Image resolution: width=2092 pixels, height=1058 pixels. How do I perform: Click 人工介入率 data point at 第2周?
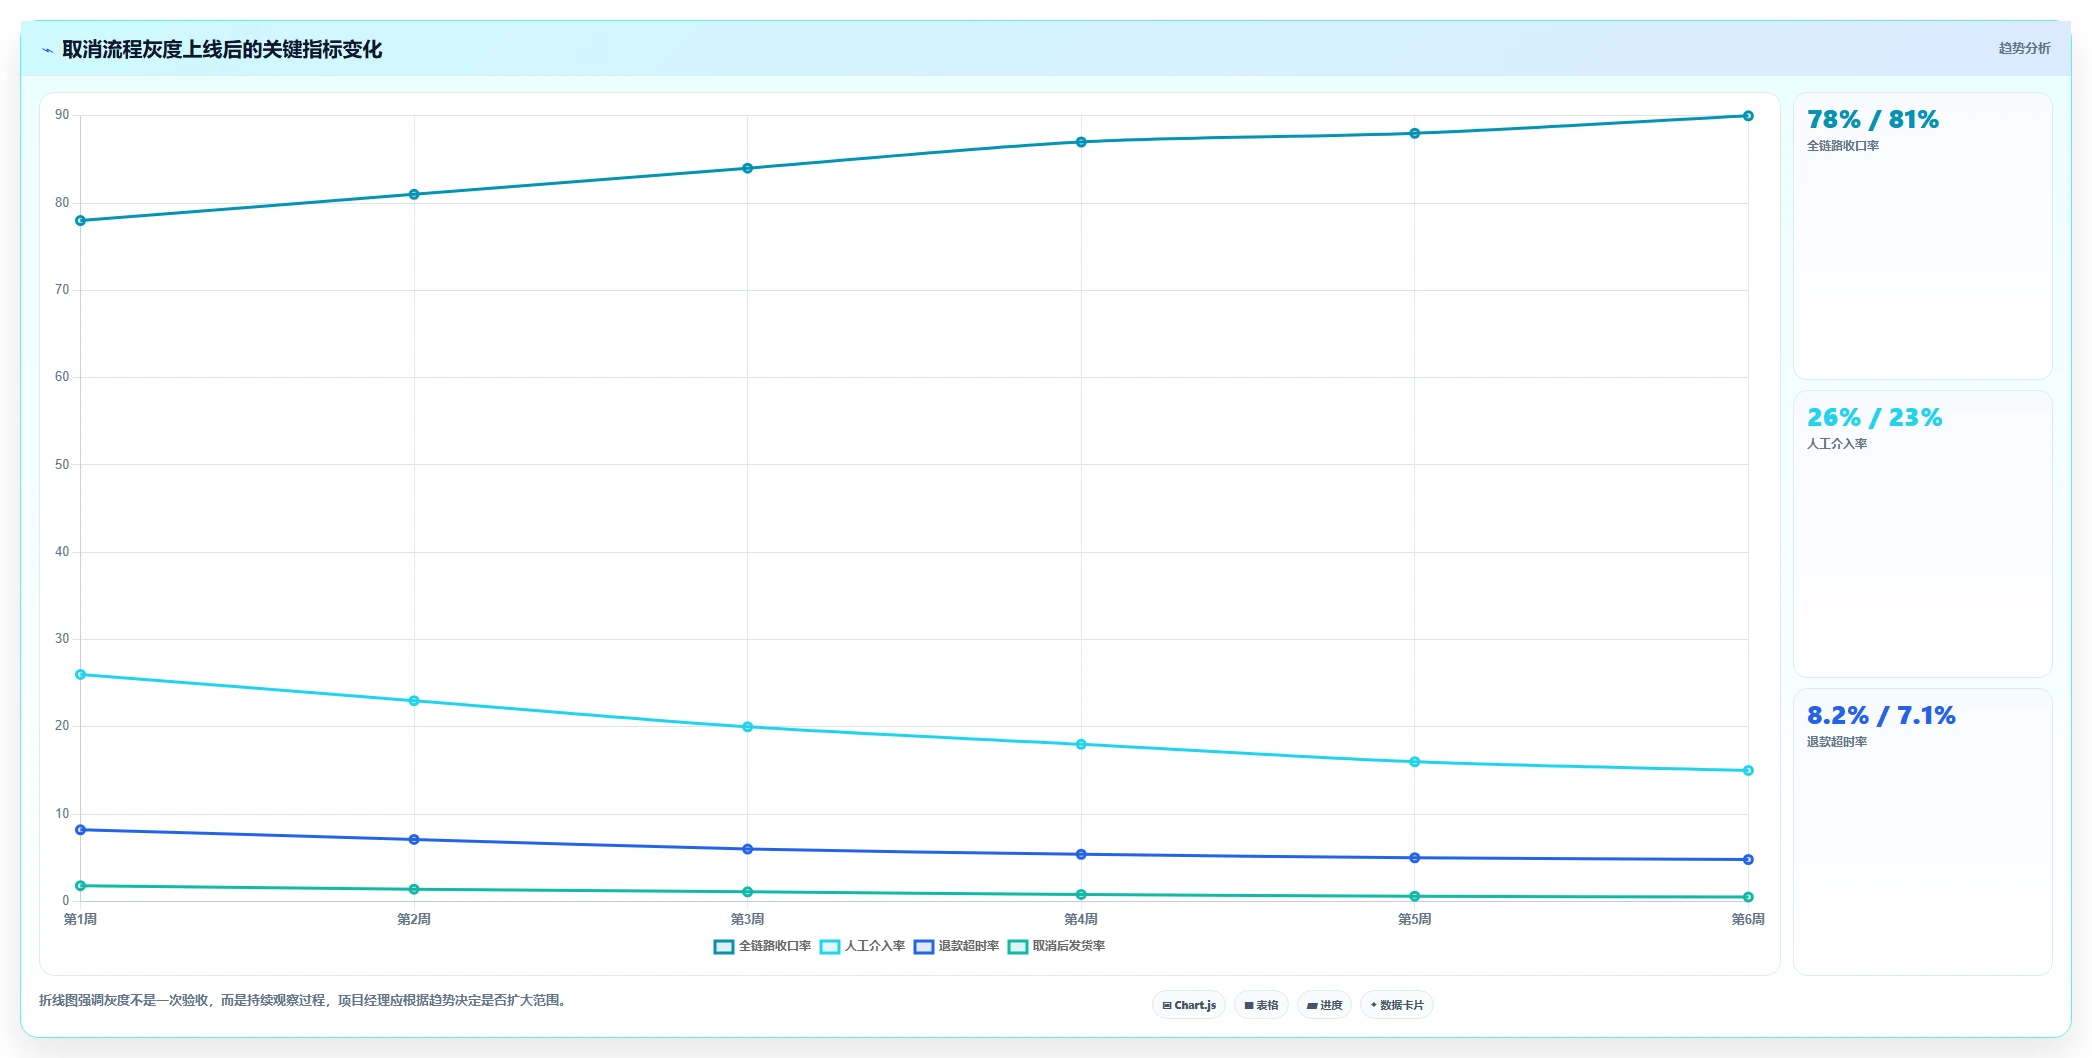[x=414, y=701]
